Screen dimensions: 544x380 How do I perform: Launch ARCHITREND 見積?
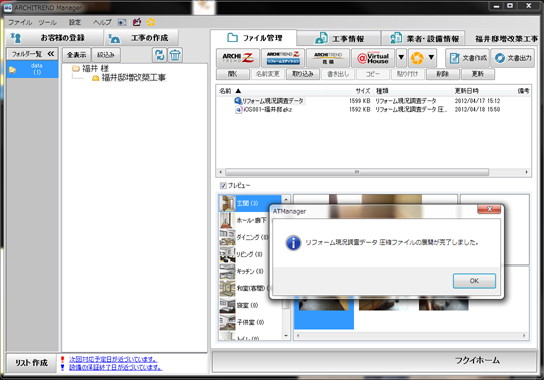coord(328,58)
